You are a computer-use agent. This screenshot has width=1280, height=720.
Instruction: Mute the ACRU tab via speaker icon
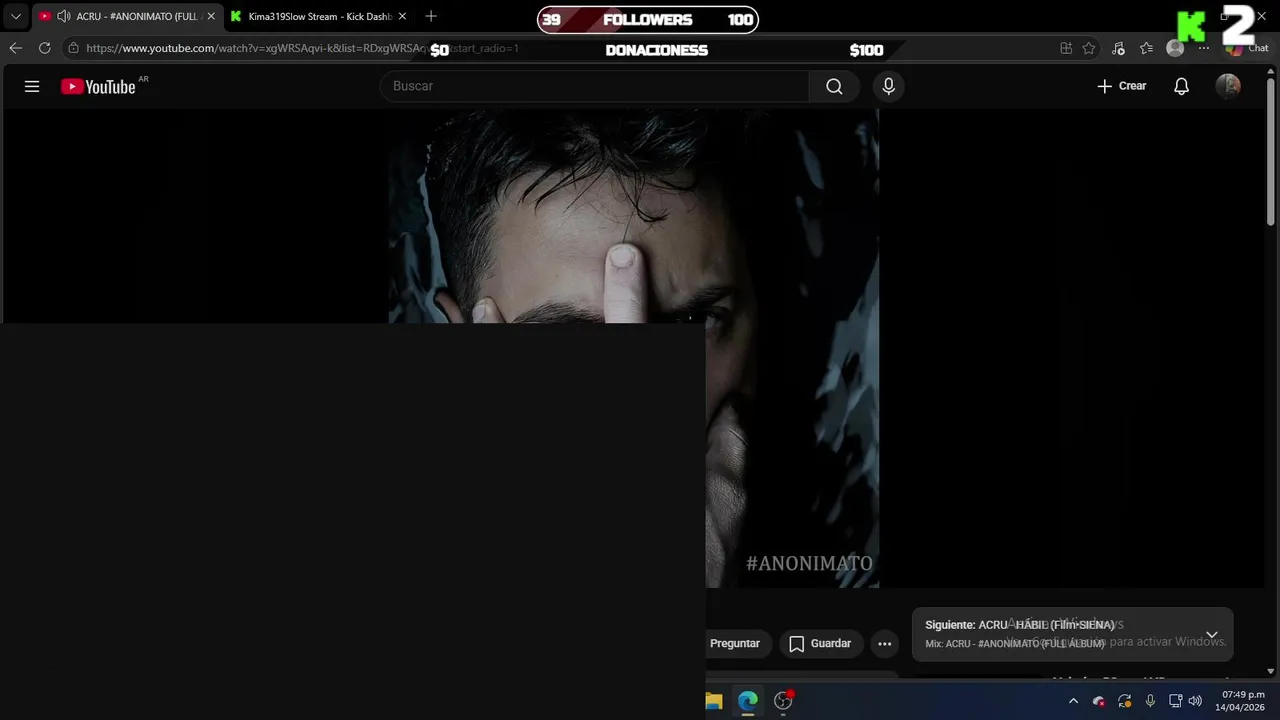[63, 16]
